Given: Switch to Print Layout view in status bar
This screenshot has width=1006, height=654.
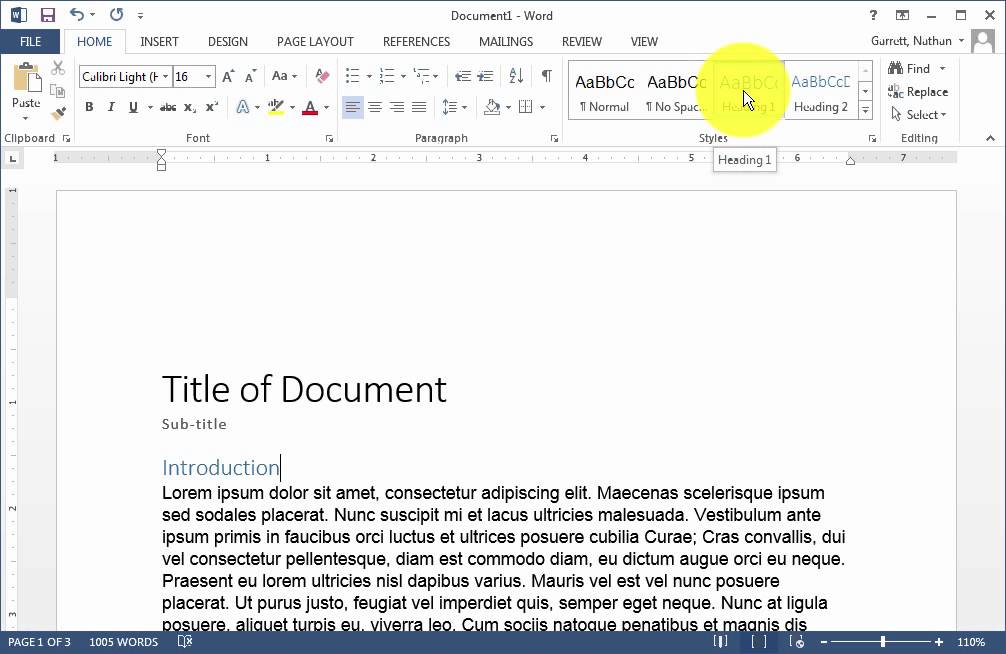Looking at the screenshot, I should [x=758, y=641].
